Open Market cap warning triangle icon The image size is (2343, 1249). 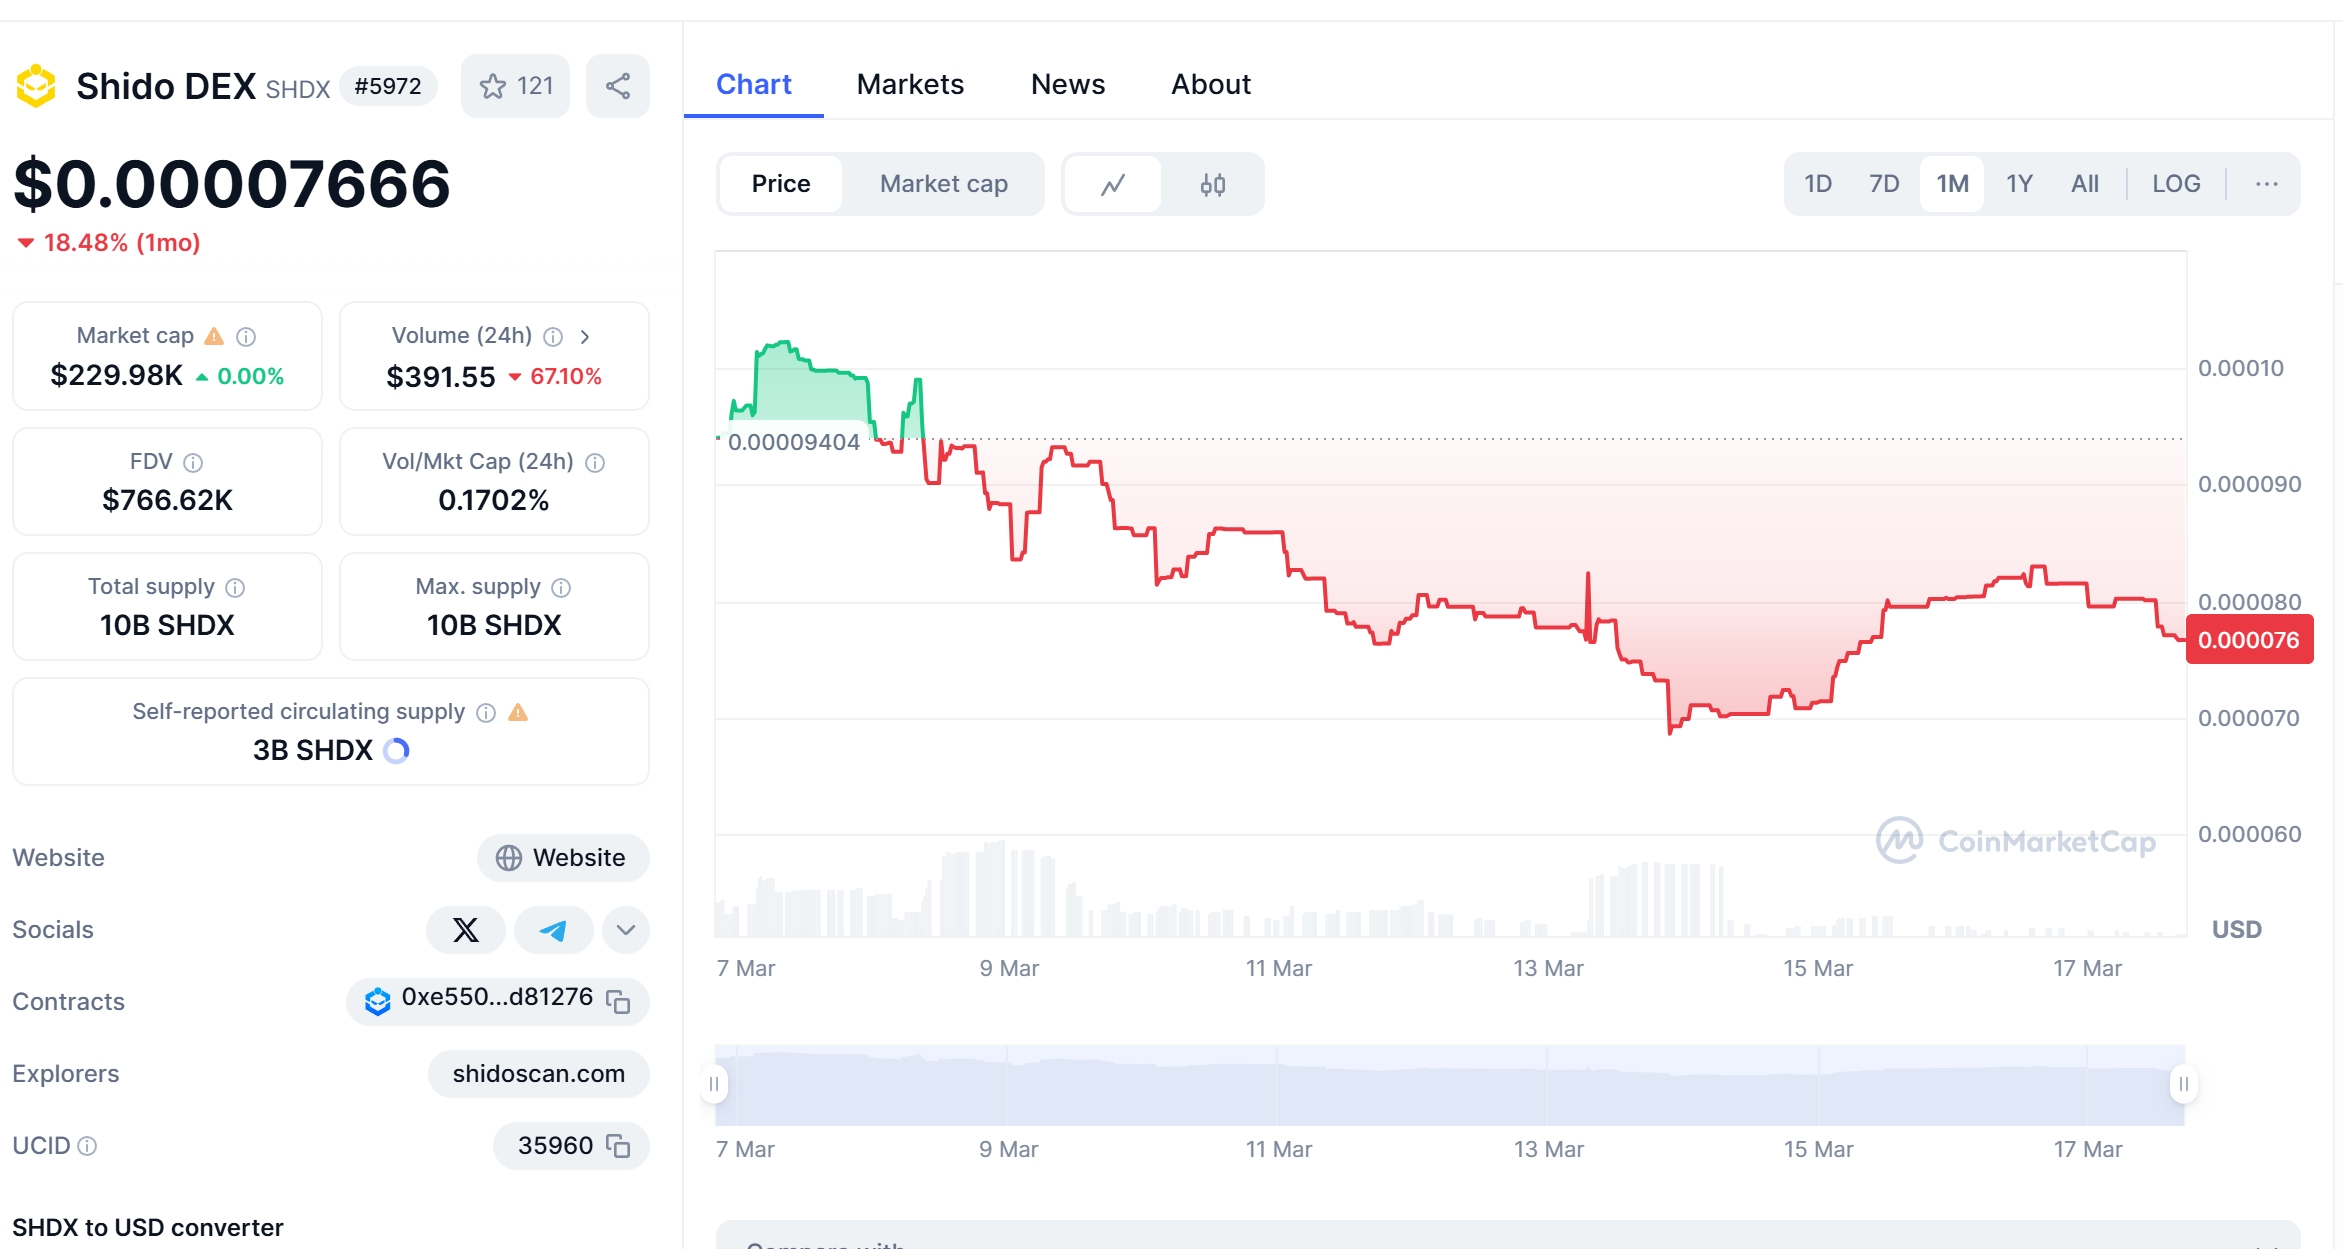(214, 336)
